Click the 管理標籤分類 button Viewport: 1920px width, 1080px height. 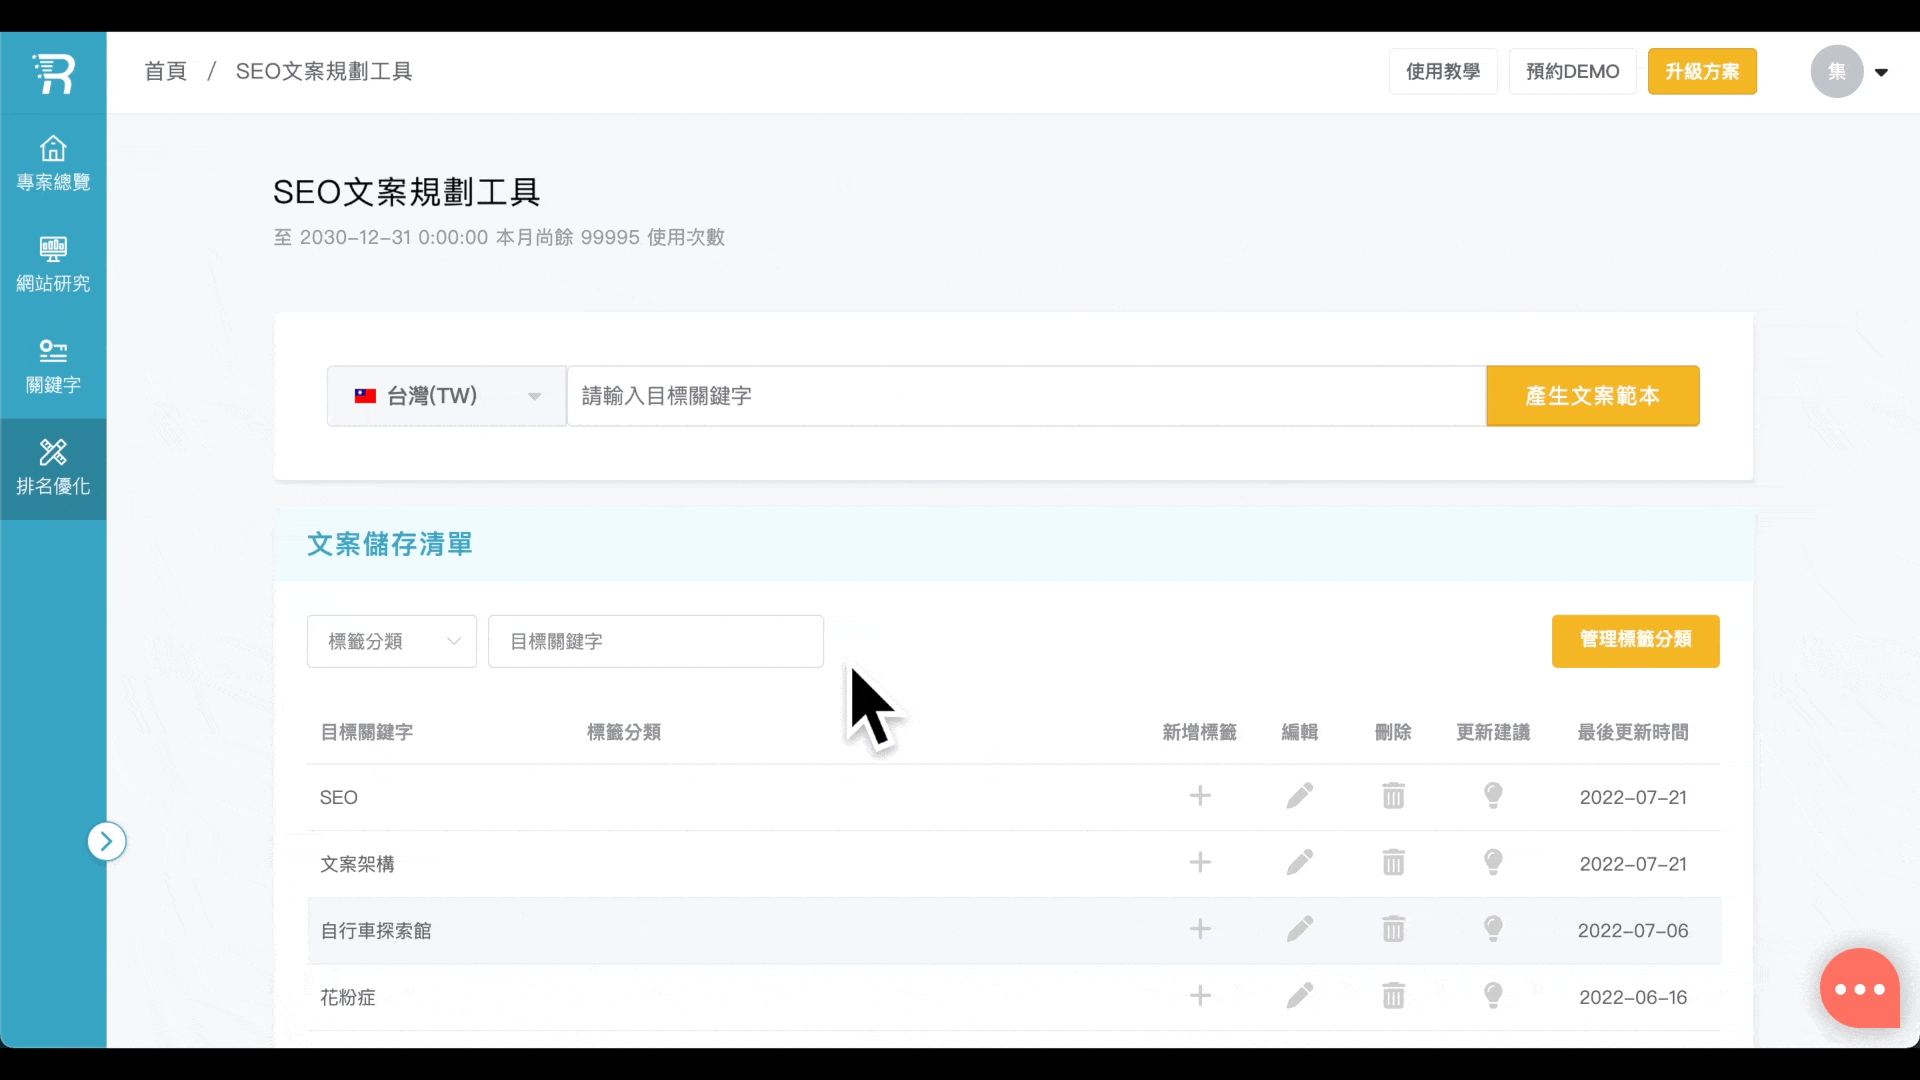click(x=1635, y=640)
